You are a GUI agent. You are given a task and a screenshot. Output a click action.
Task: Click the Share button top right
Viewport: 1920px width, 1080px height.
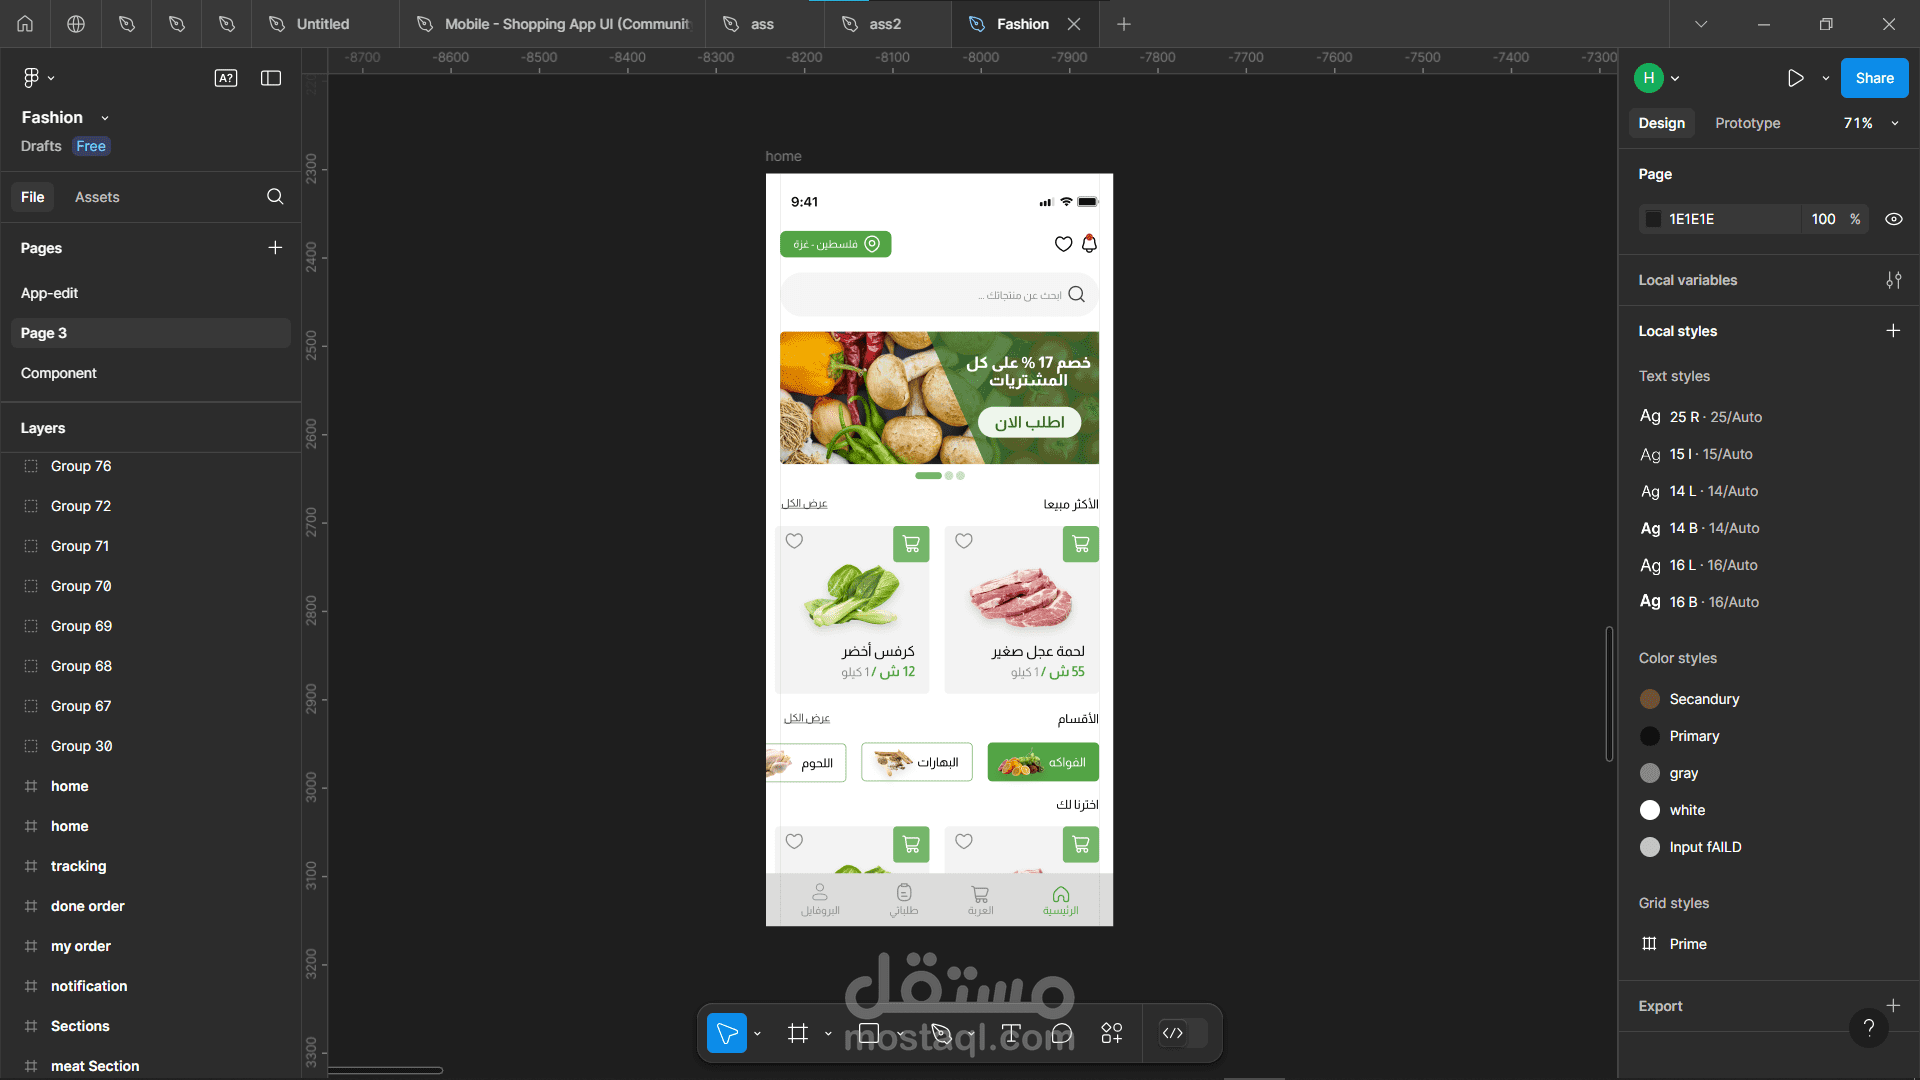click(x=1875, y=78)
